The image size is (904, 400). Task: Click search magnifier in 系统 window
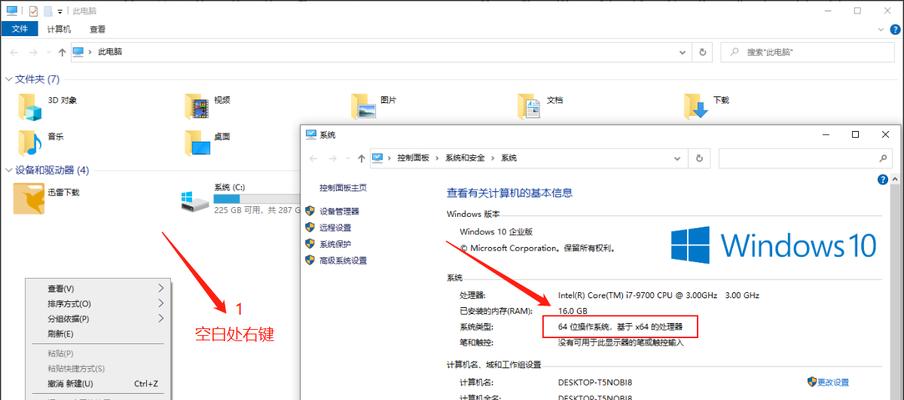pos(882,158)
